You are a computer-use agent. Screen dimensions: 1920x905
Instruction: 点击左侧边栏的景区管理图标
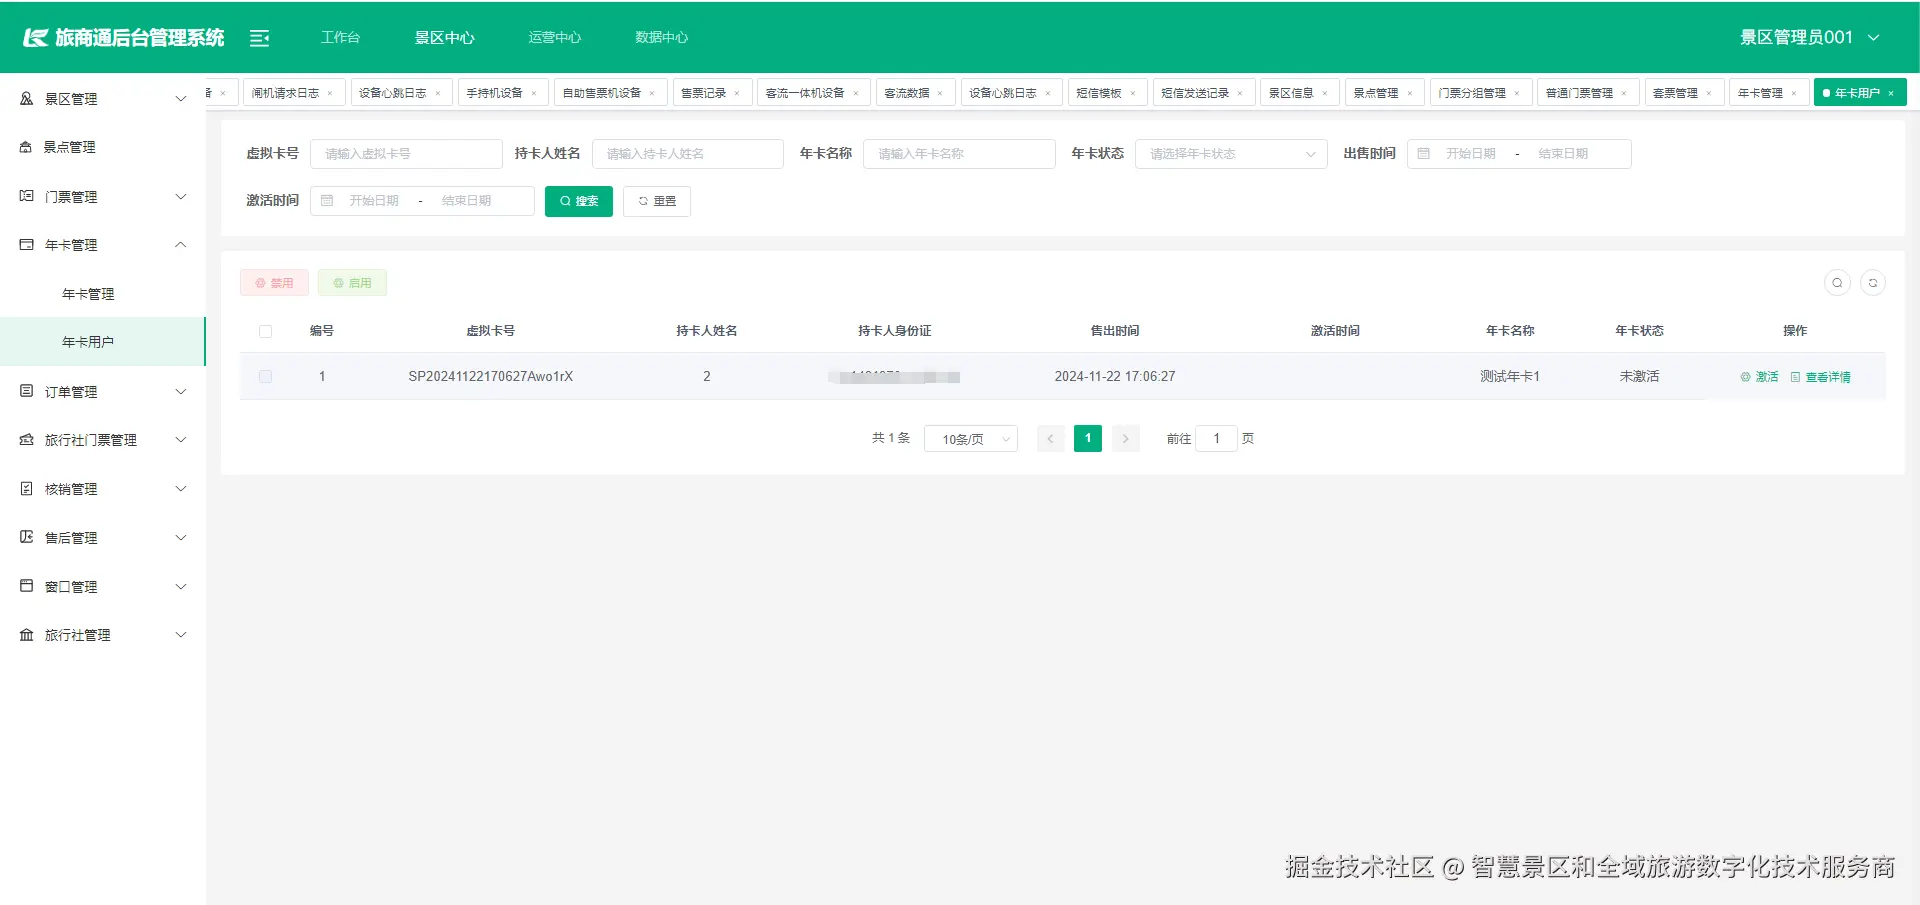coord(26,98)
